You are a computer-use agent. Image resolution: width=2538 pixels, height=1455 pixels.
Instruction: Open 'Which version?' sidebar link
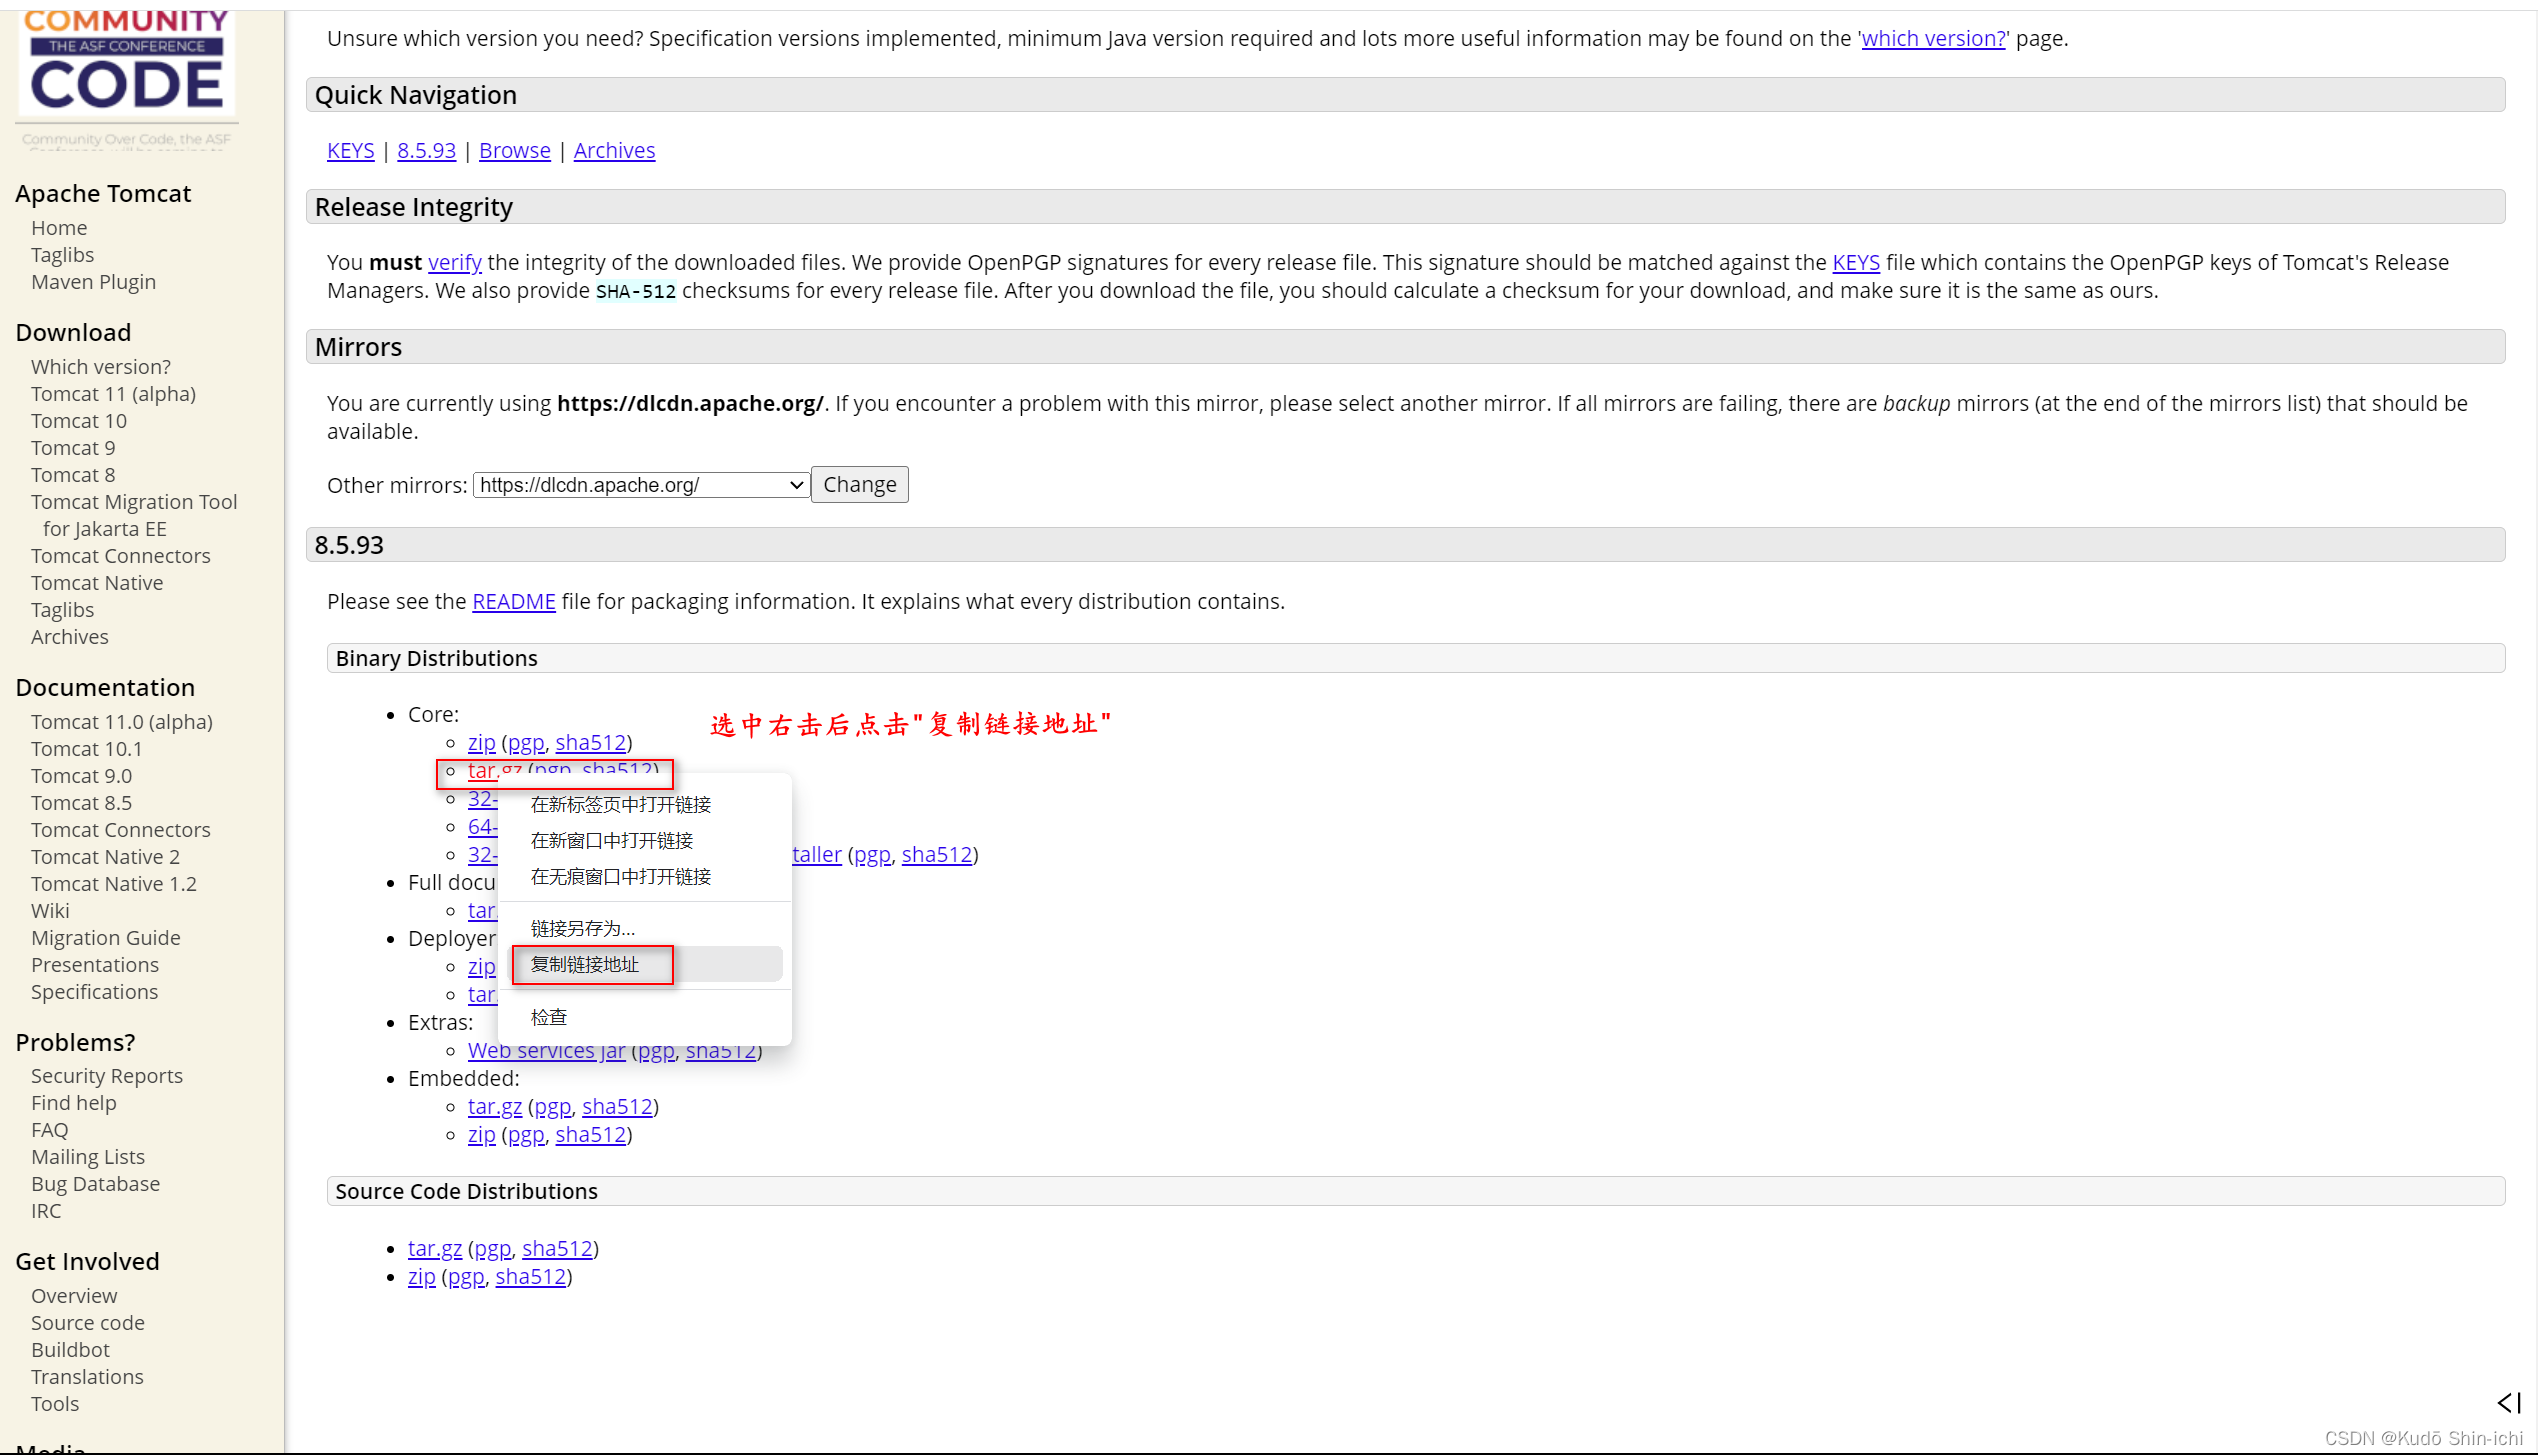click(x=101, y=367)
